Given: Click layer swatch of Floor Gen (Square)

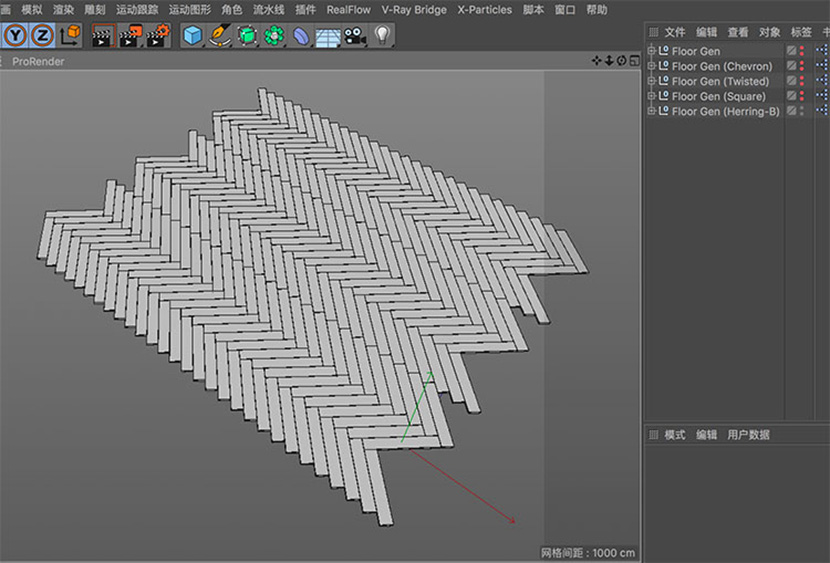Looking at the screenshot, I should tap(791, 95).
